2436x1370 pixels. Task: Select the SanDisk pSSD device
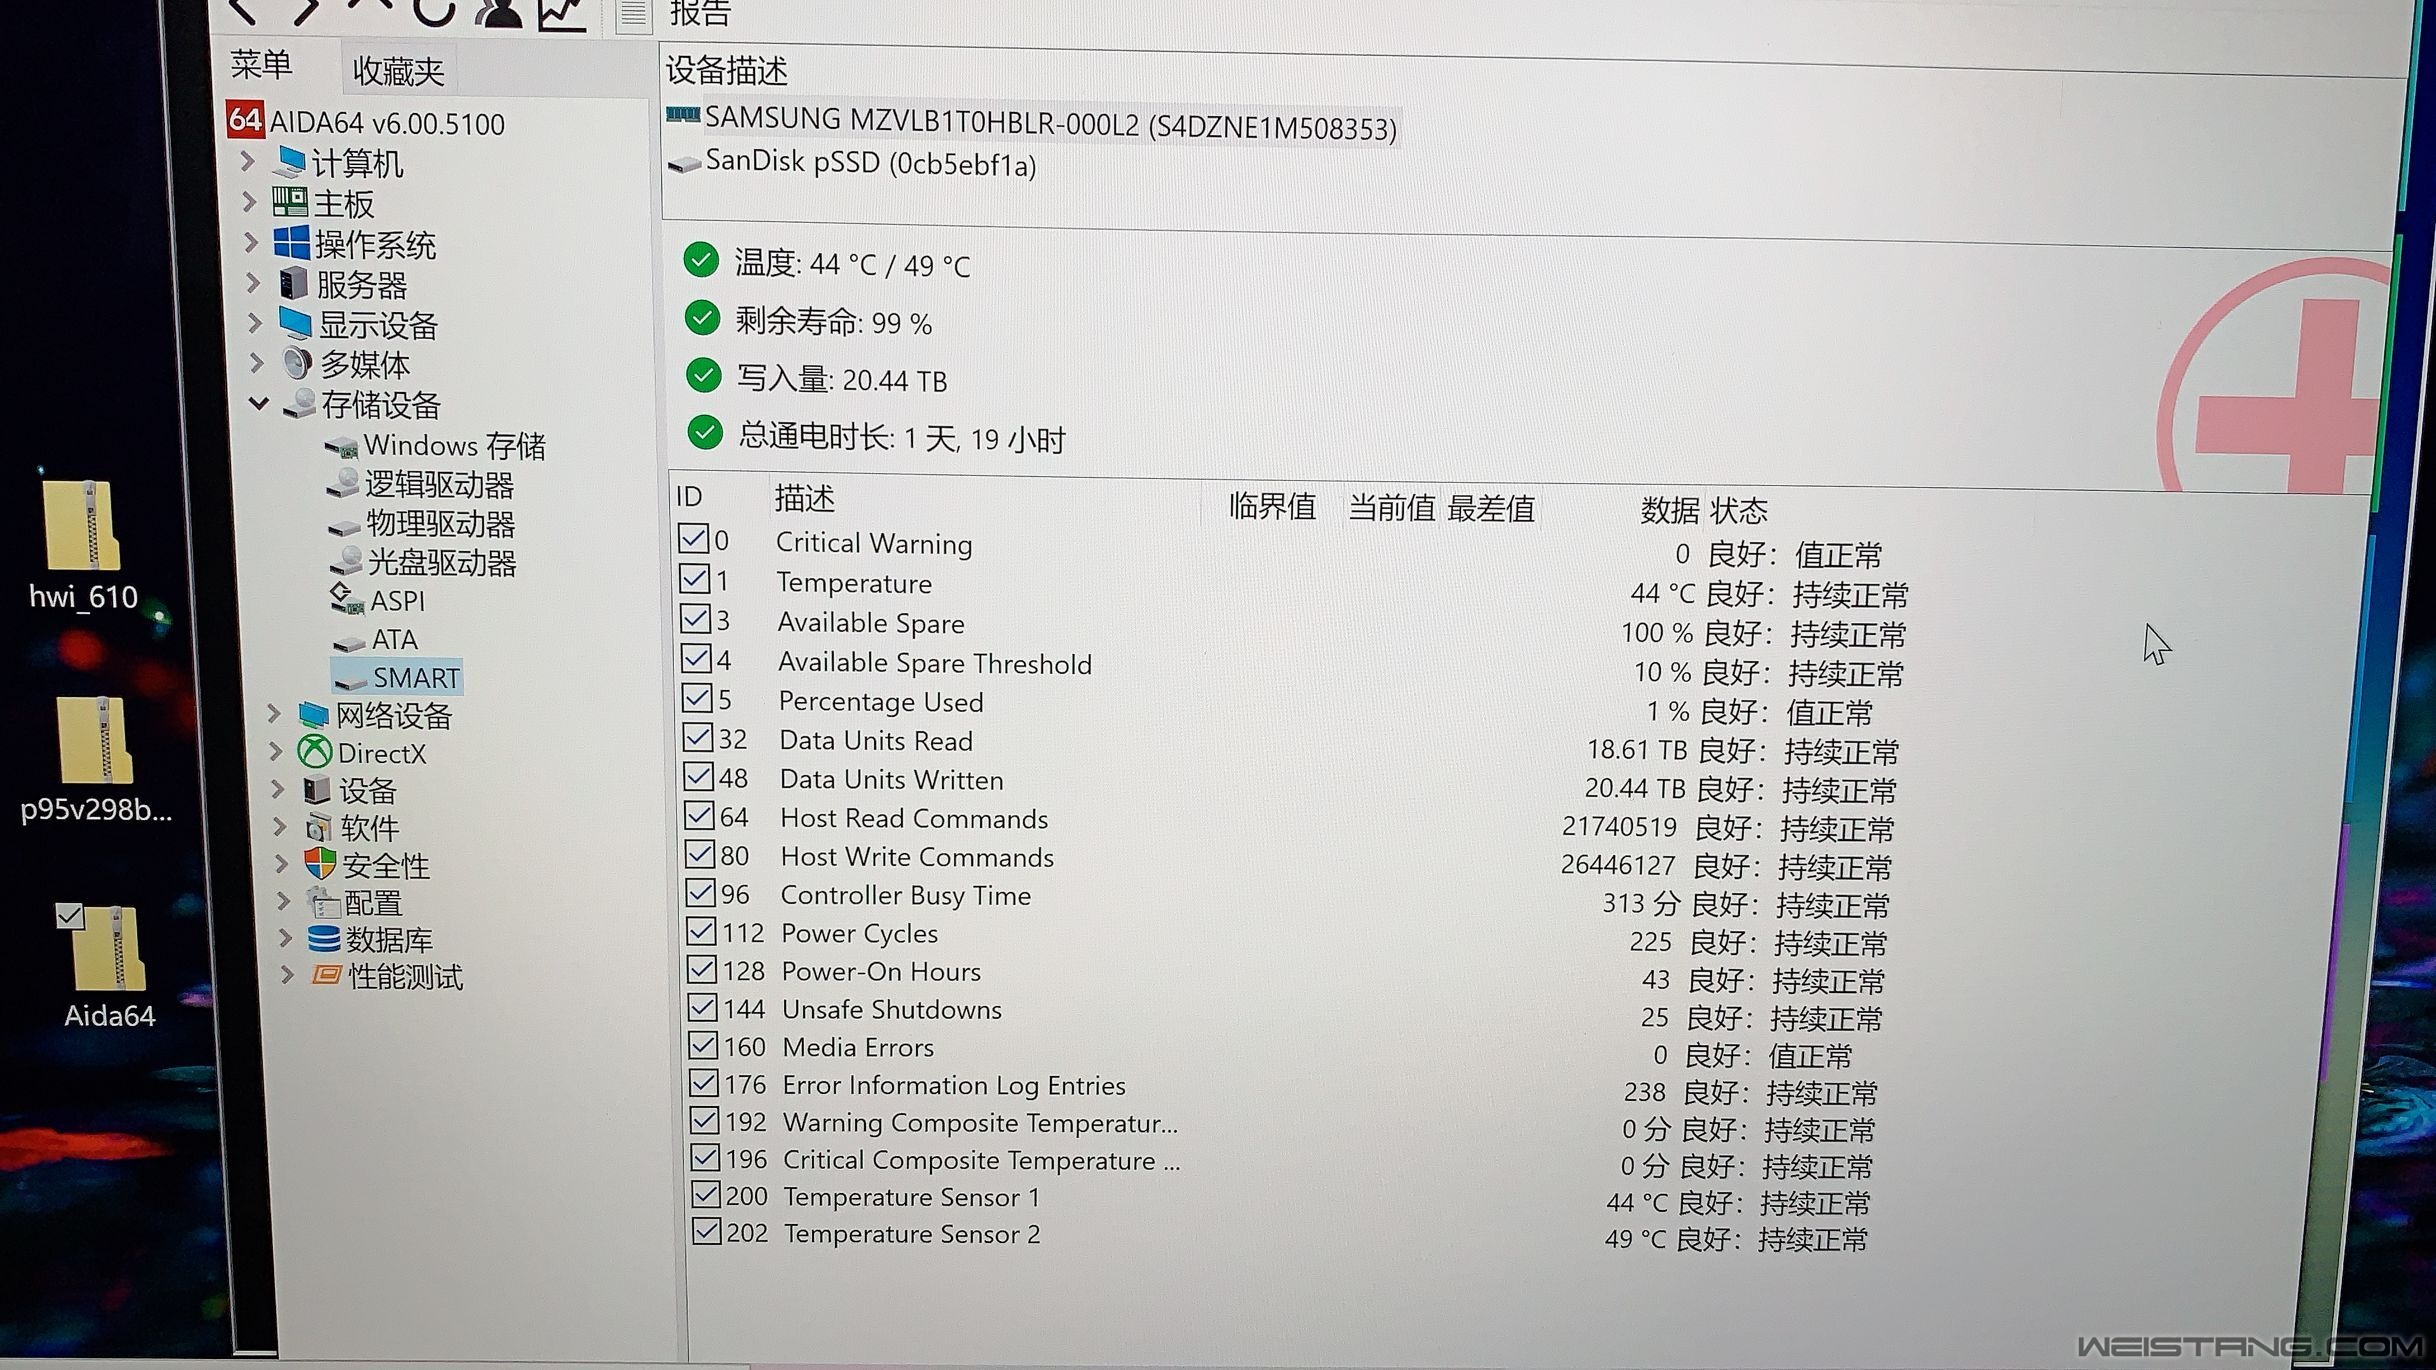pos(852,163)
